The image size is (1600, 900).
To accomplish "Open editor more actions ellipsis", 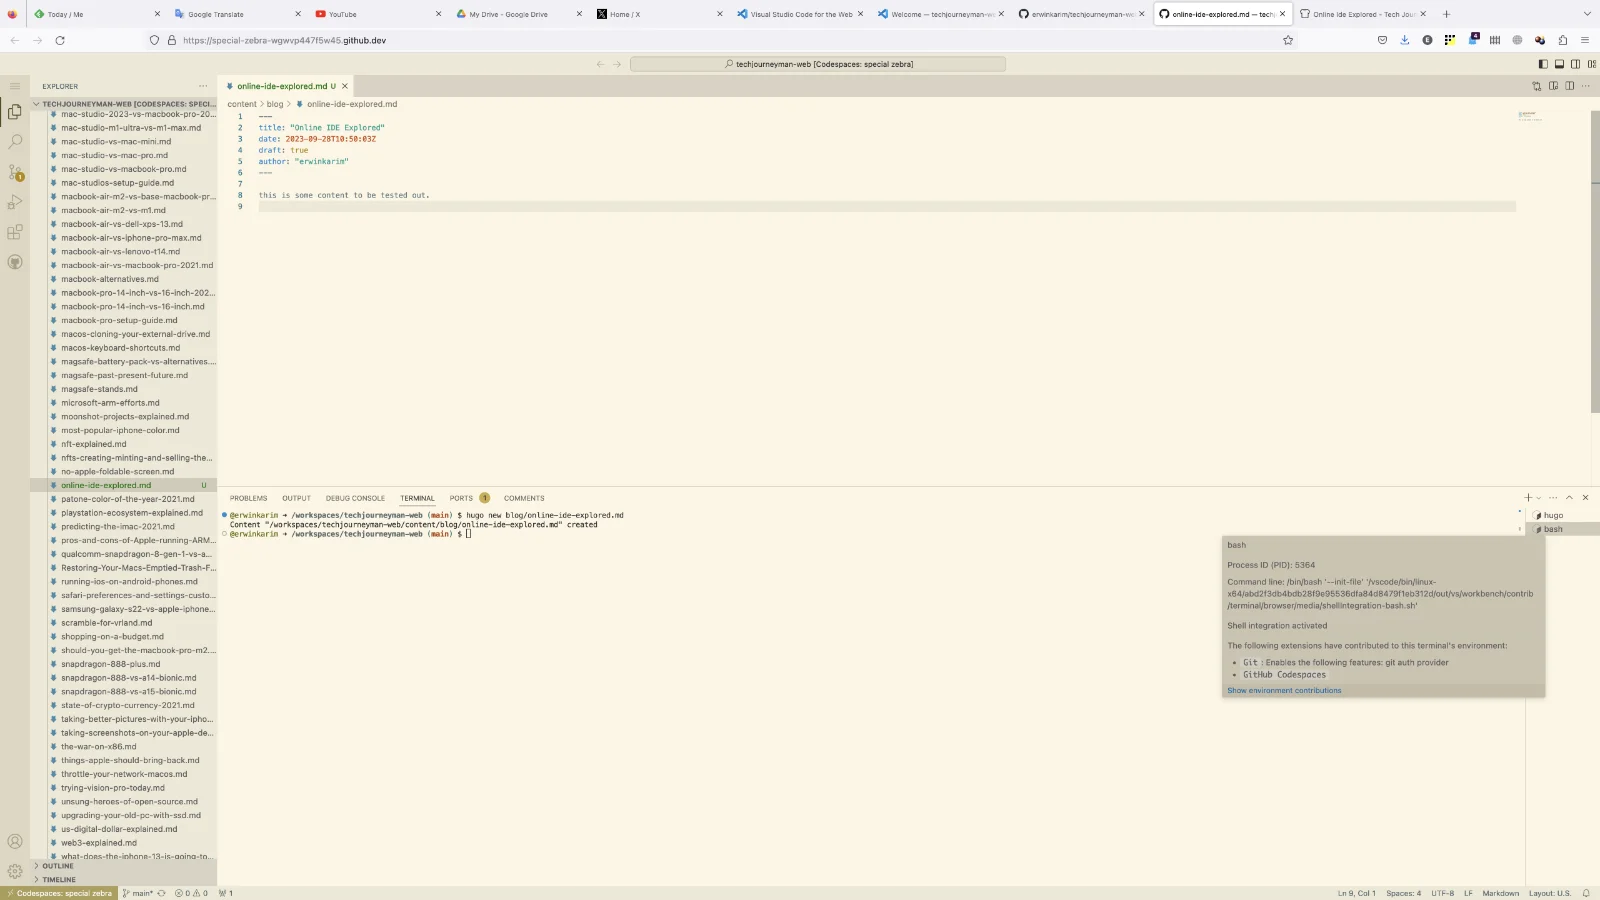I will [x=1585, y=86].
